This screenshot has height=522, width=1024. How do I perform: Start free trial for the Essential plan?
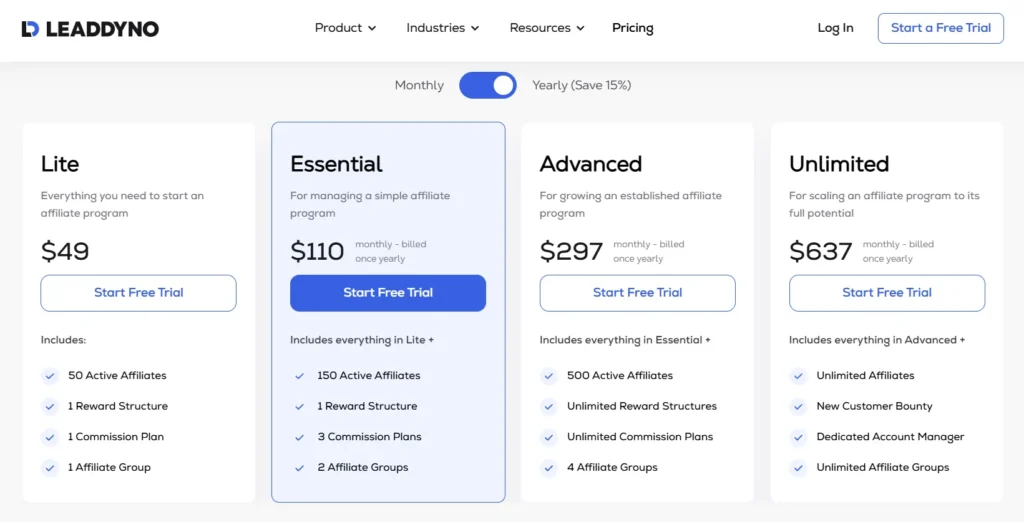coord(388,293)
